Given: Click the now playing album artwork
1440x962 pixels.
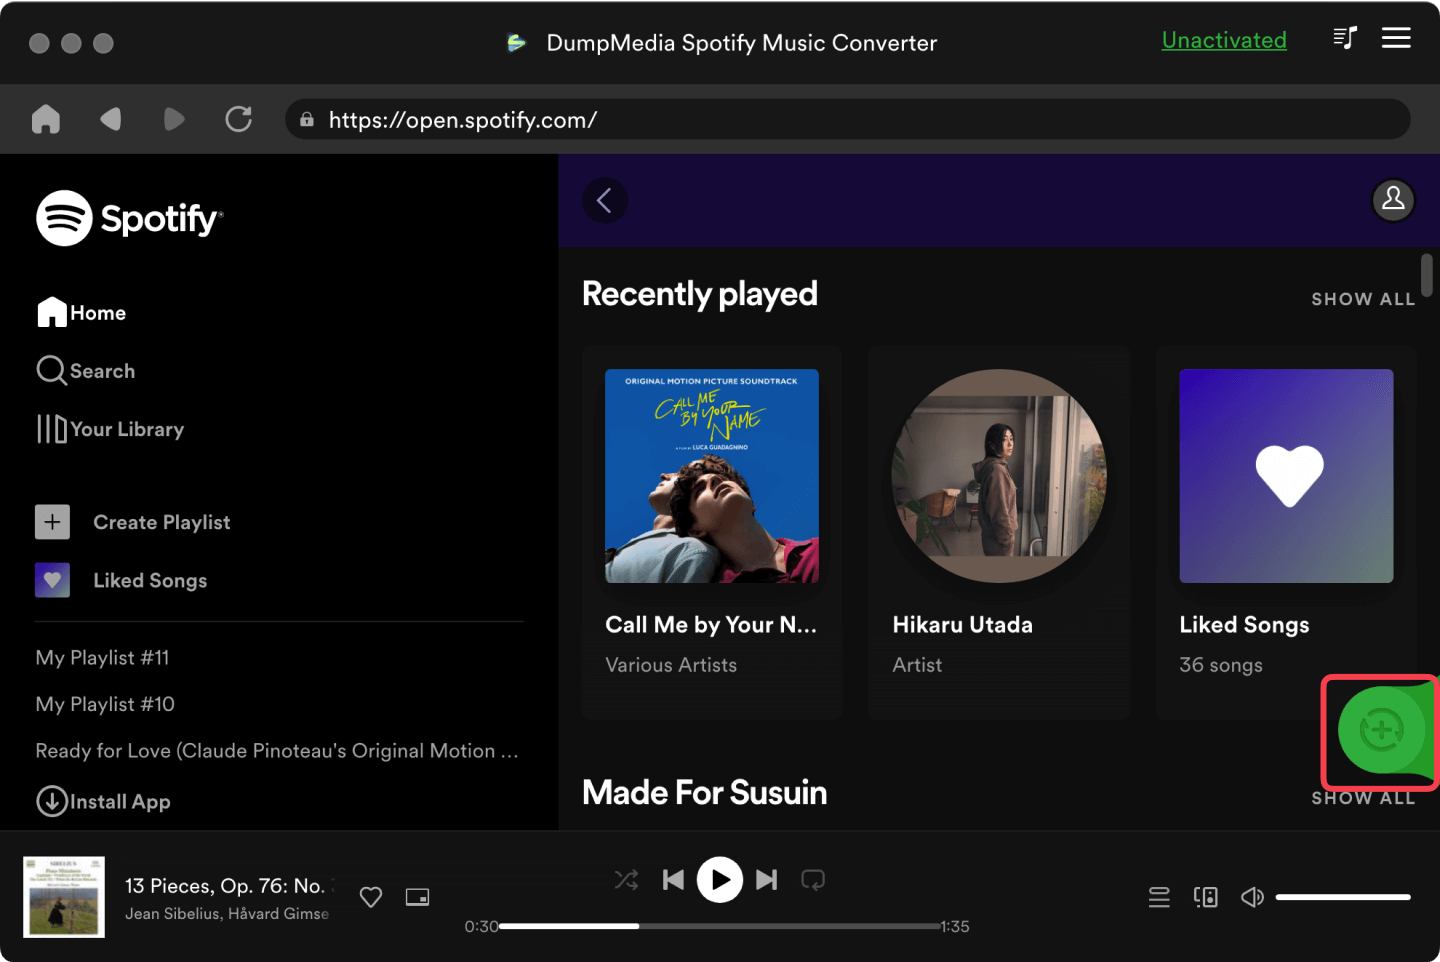Looking at the screenshot, I should [x=64, y=897].
